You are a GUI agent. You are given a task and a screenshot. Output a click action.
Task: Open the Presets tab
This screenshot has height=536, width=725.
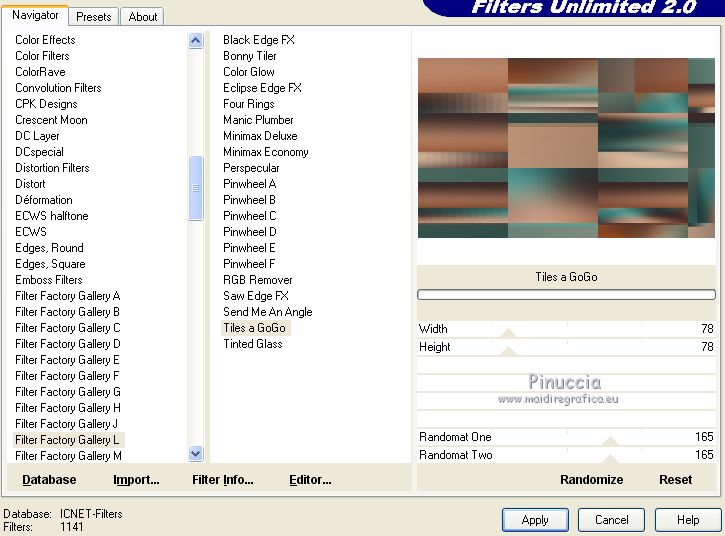[x=93, y=17]
